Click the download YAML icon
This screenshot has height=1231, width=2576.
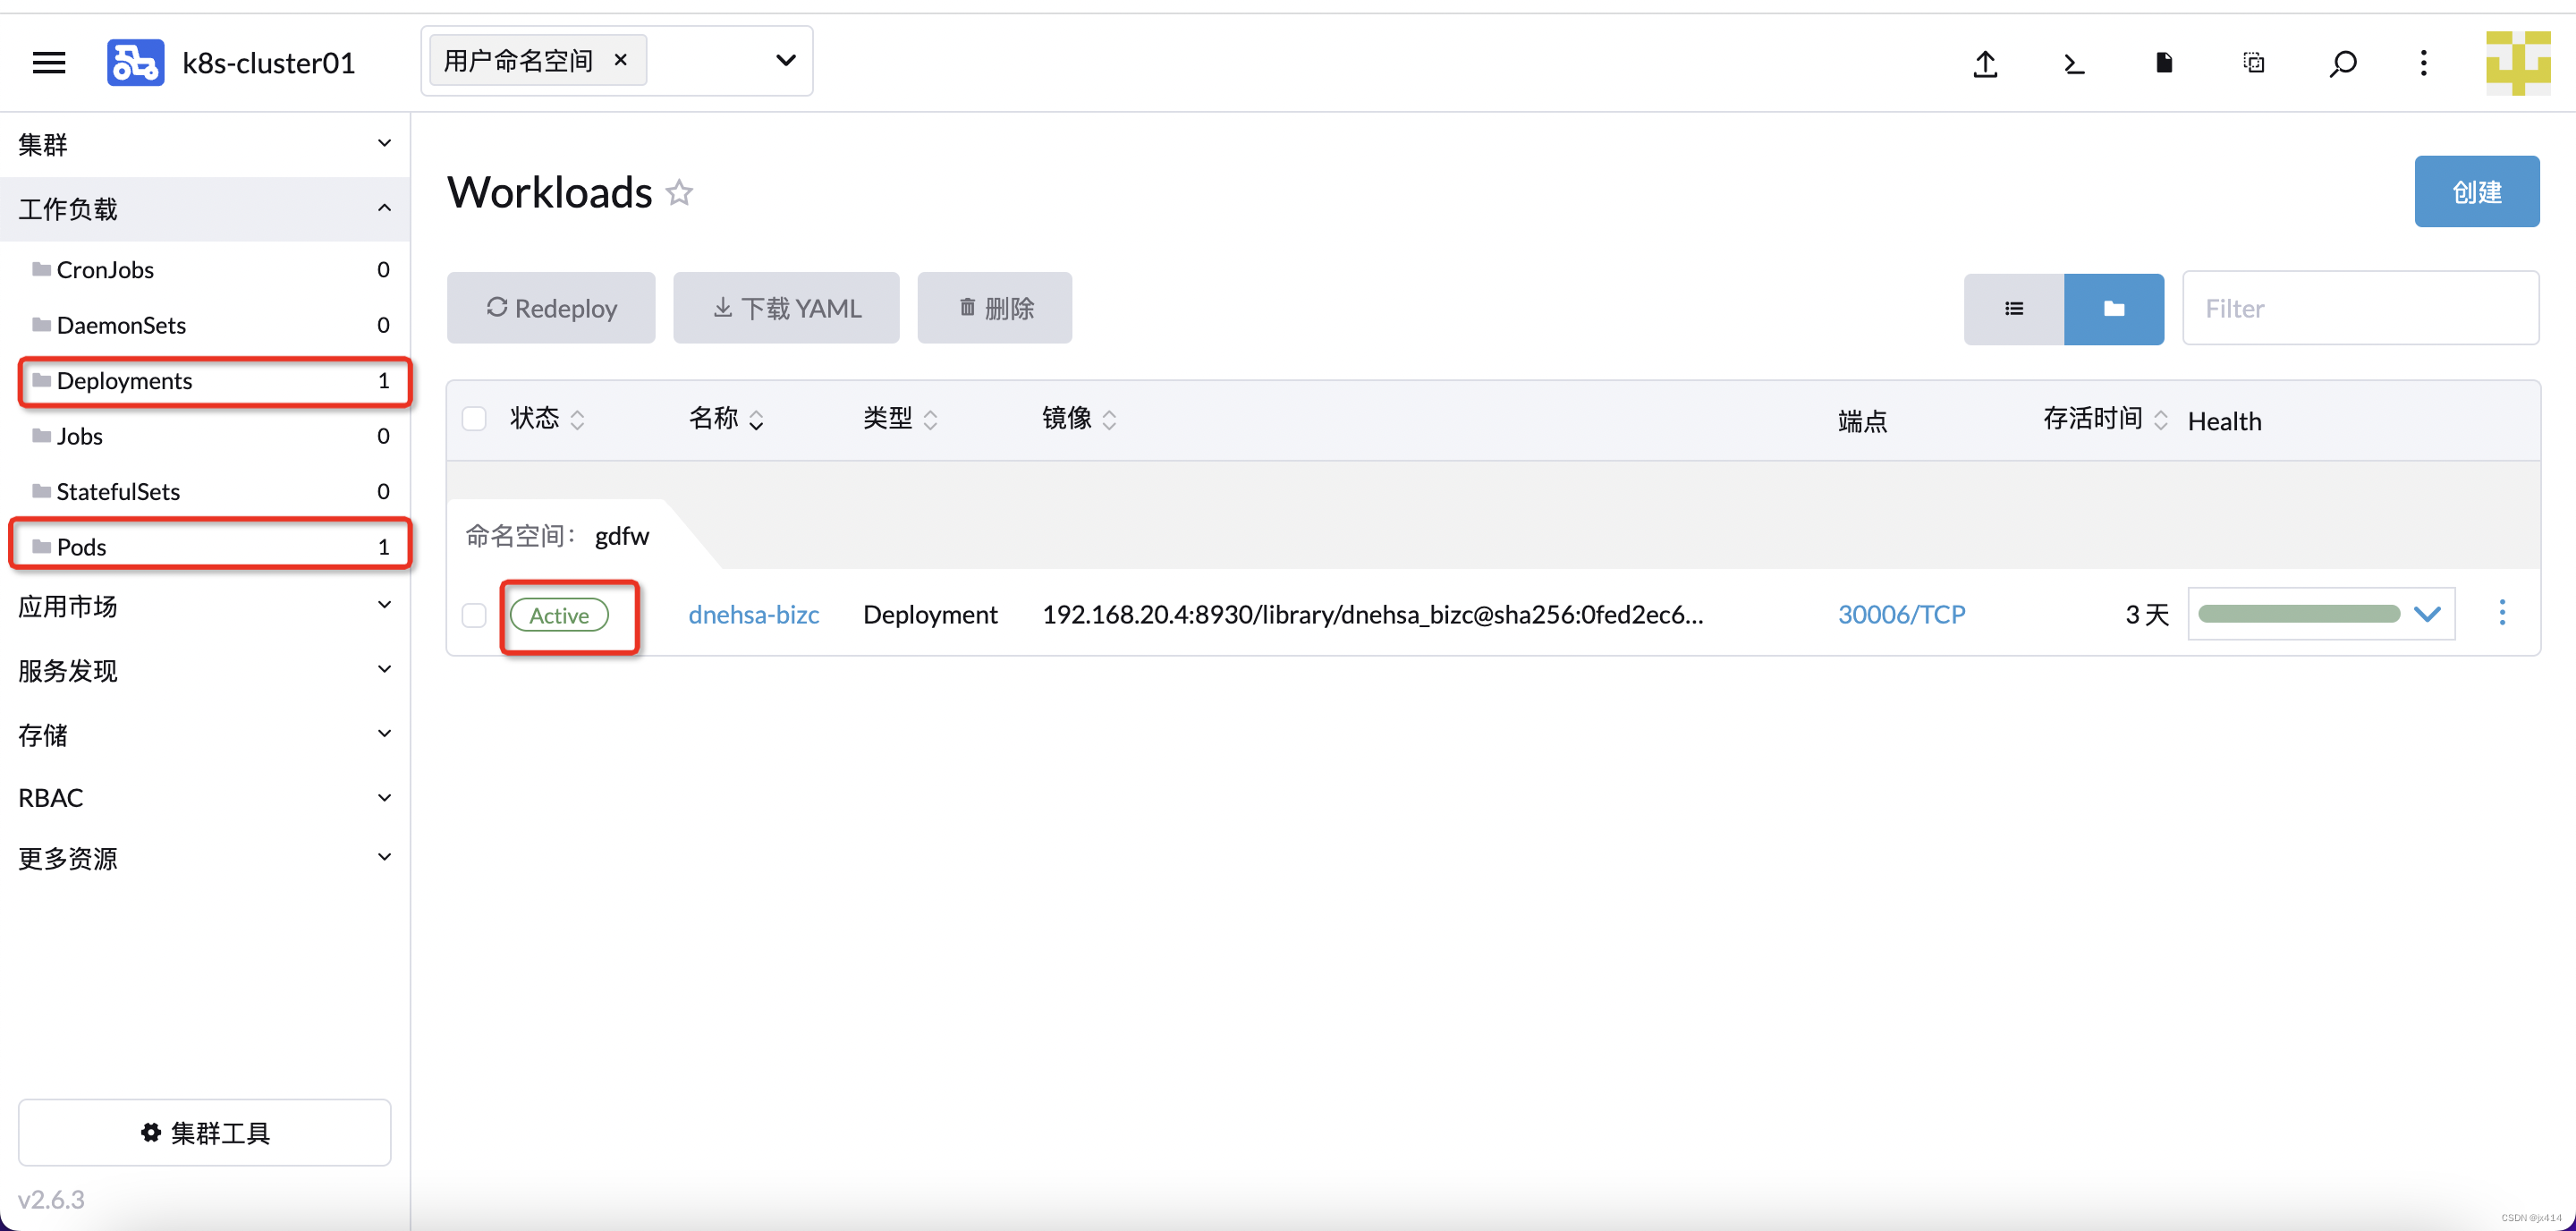785,308
